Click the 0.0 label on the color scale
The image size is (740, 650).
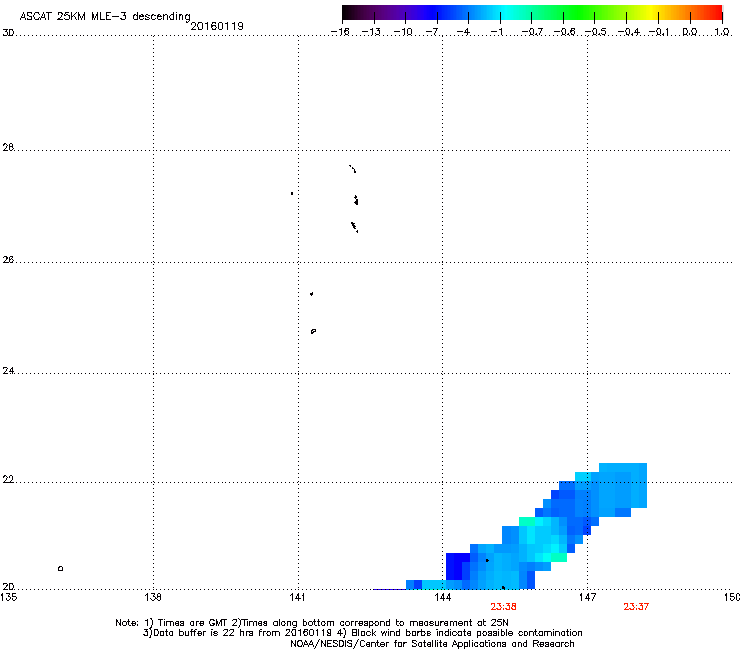click(690, 32)
